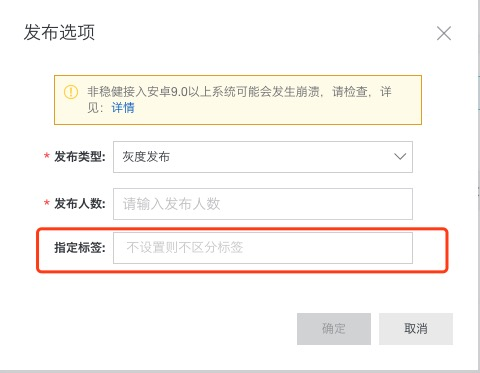Click red required asterisk beside 发布人数
The width and height of the screenshot is (480, 373).
click(x=47, y=203)
